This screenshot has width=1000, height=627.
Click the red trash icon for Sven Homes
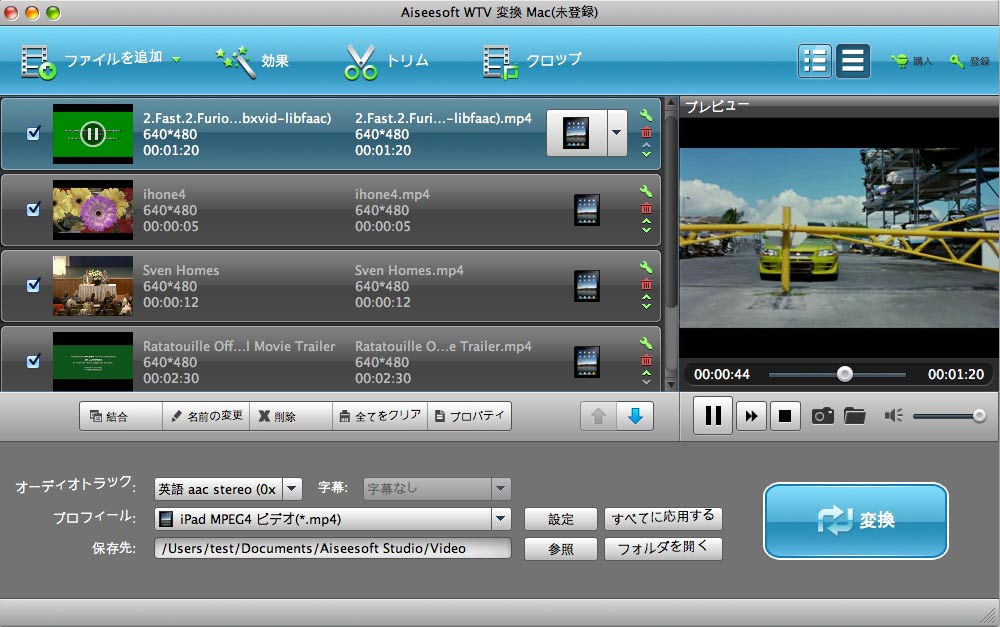point(646,284)
